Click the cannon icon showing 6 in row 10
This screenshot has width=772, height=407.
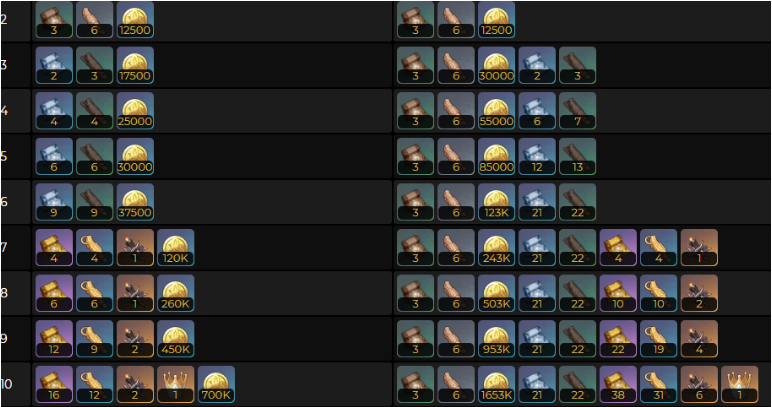click(699, 384)
